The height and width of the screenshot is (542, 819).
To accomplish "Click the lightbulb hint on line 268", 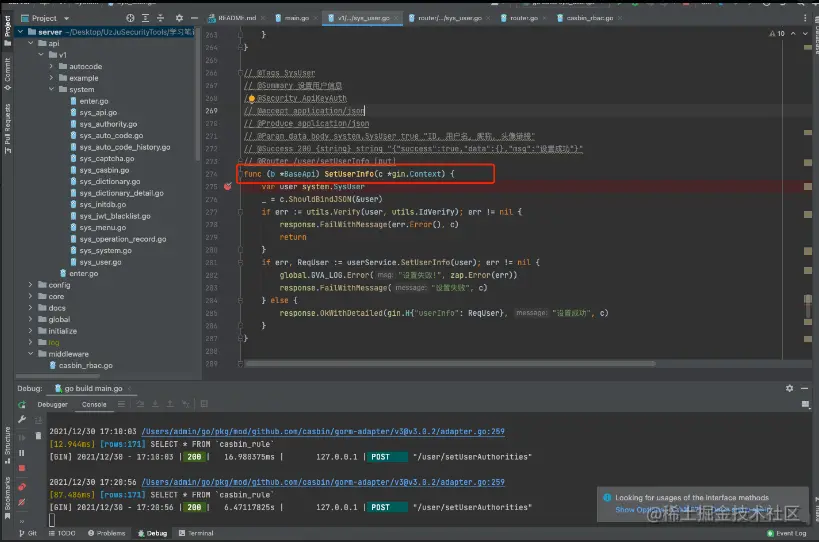I will click(x=251, y=98).
